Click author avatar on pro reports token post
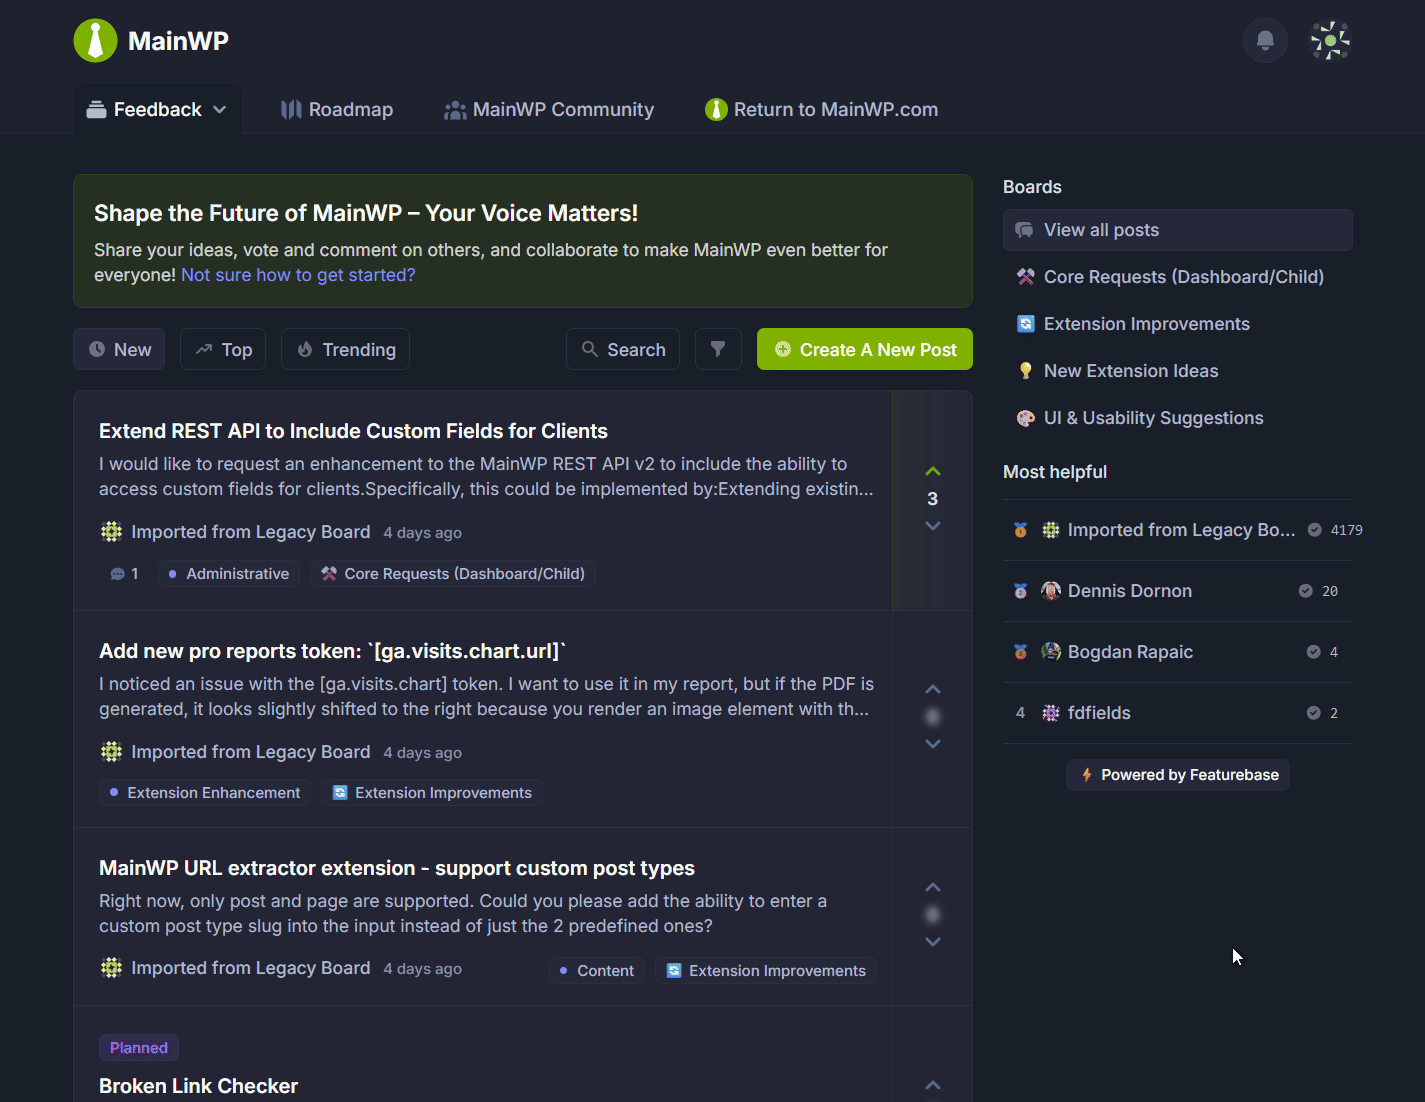This screenshot has height=1102, width=1425. pyautogui.click(x=112, y=752)
